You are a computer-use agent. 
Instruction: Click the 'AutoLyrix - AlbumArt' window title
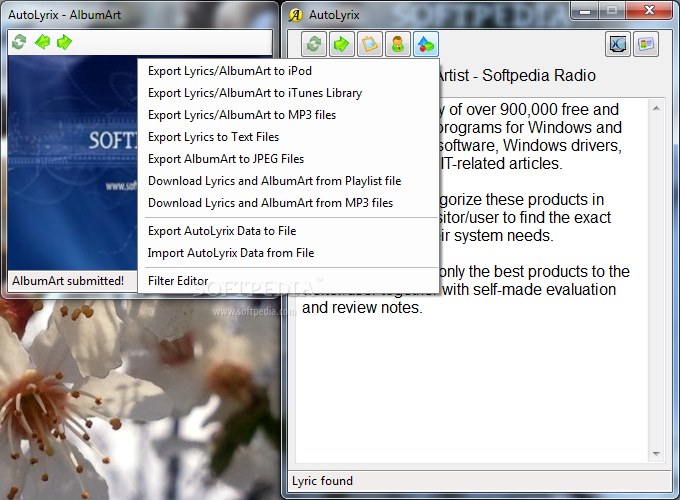coord(65,15)
